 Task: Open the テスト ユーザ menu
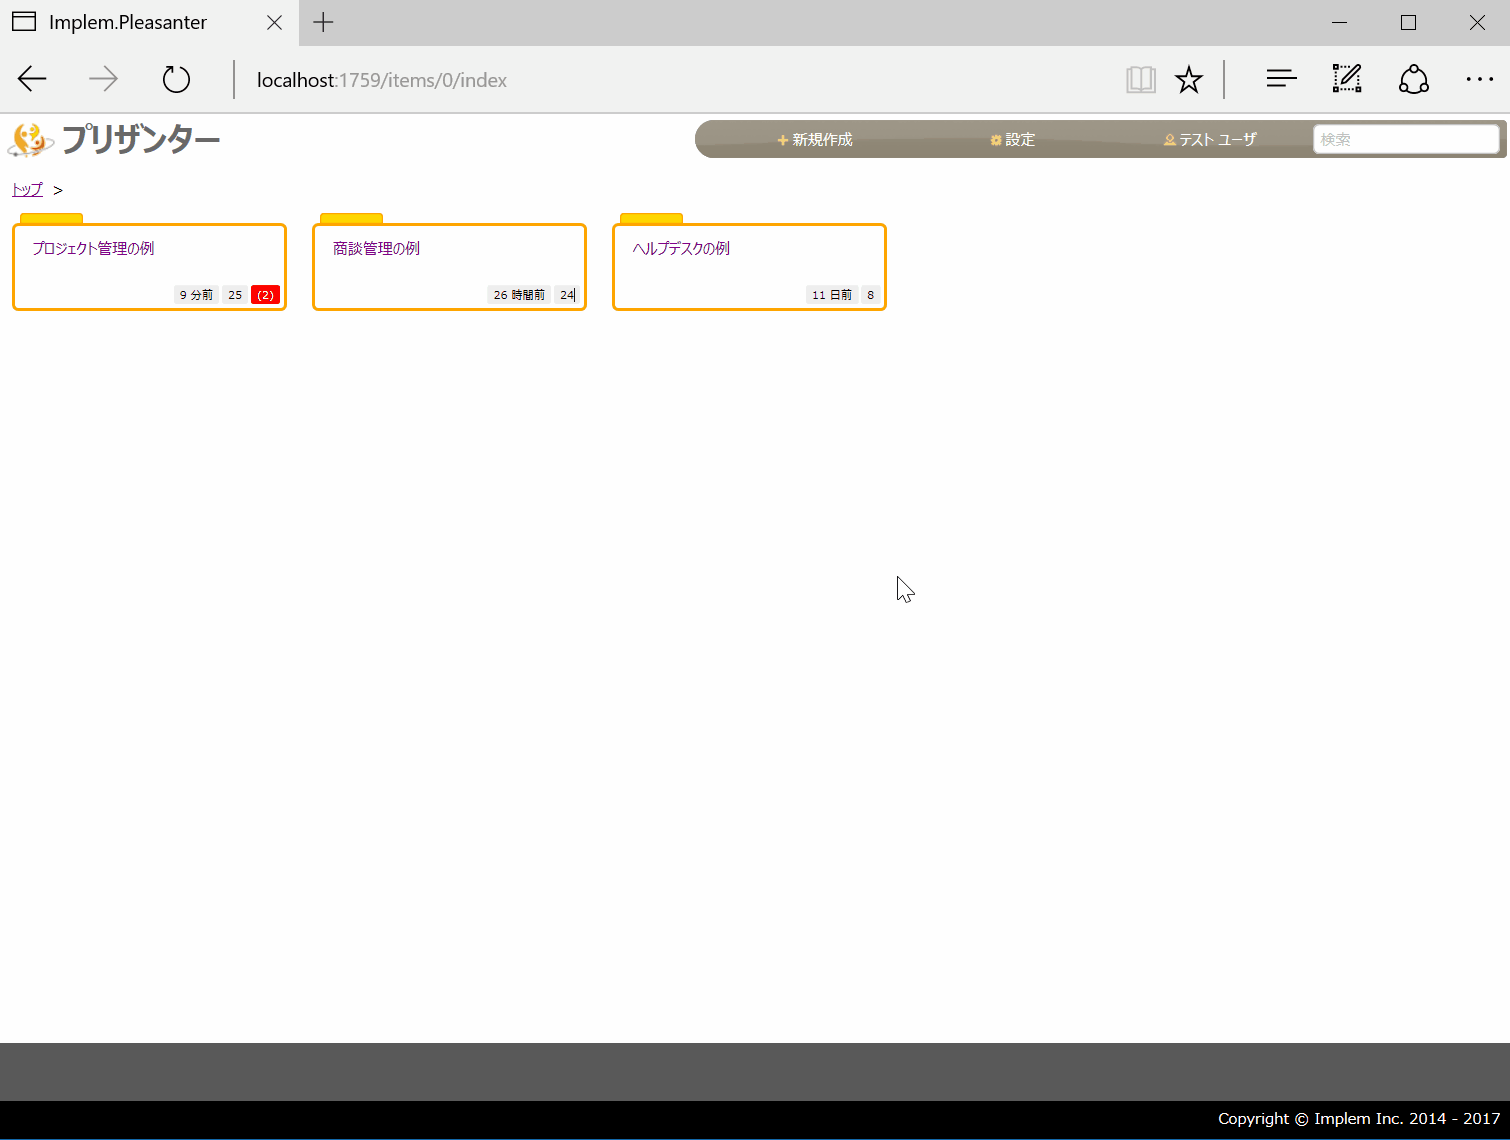(x=1210, y=140)
